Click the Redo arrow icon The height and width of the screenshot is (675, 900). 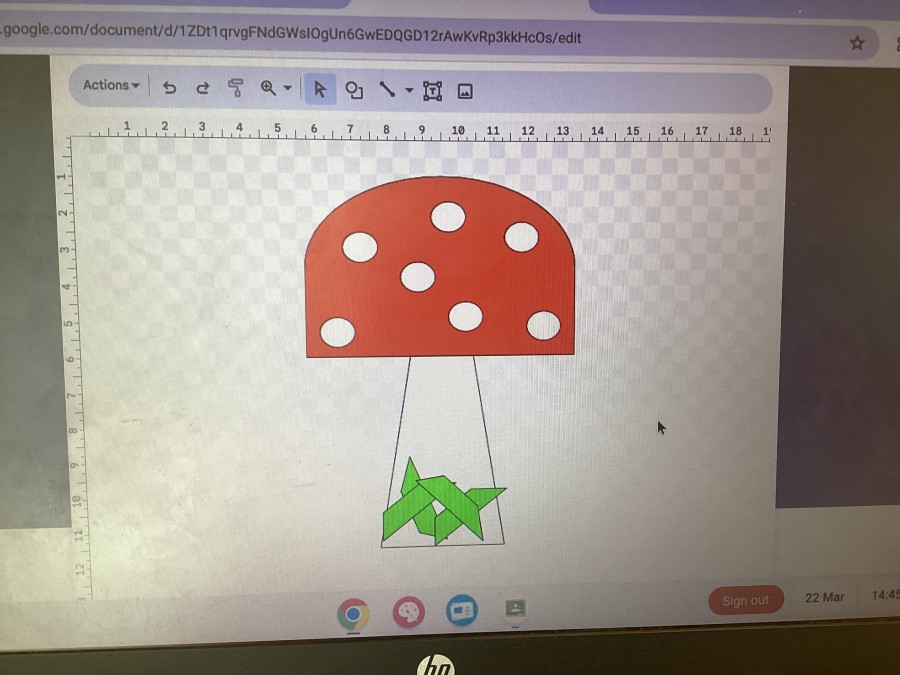click(203, 88)
